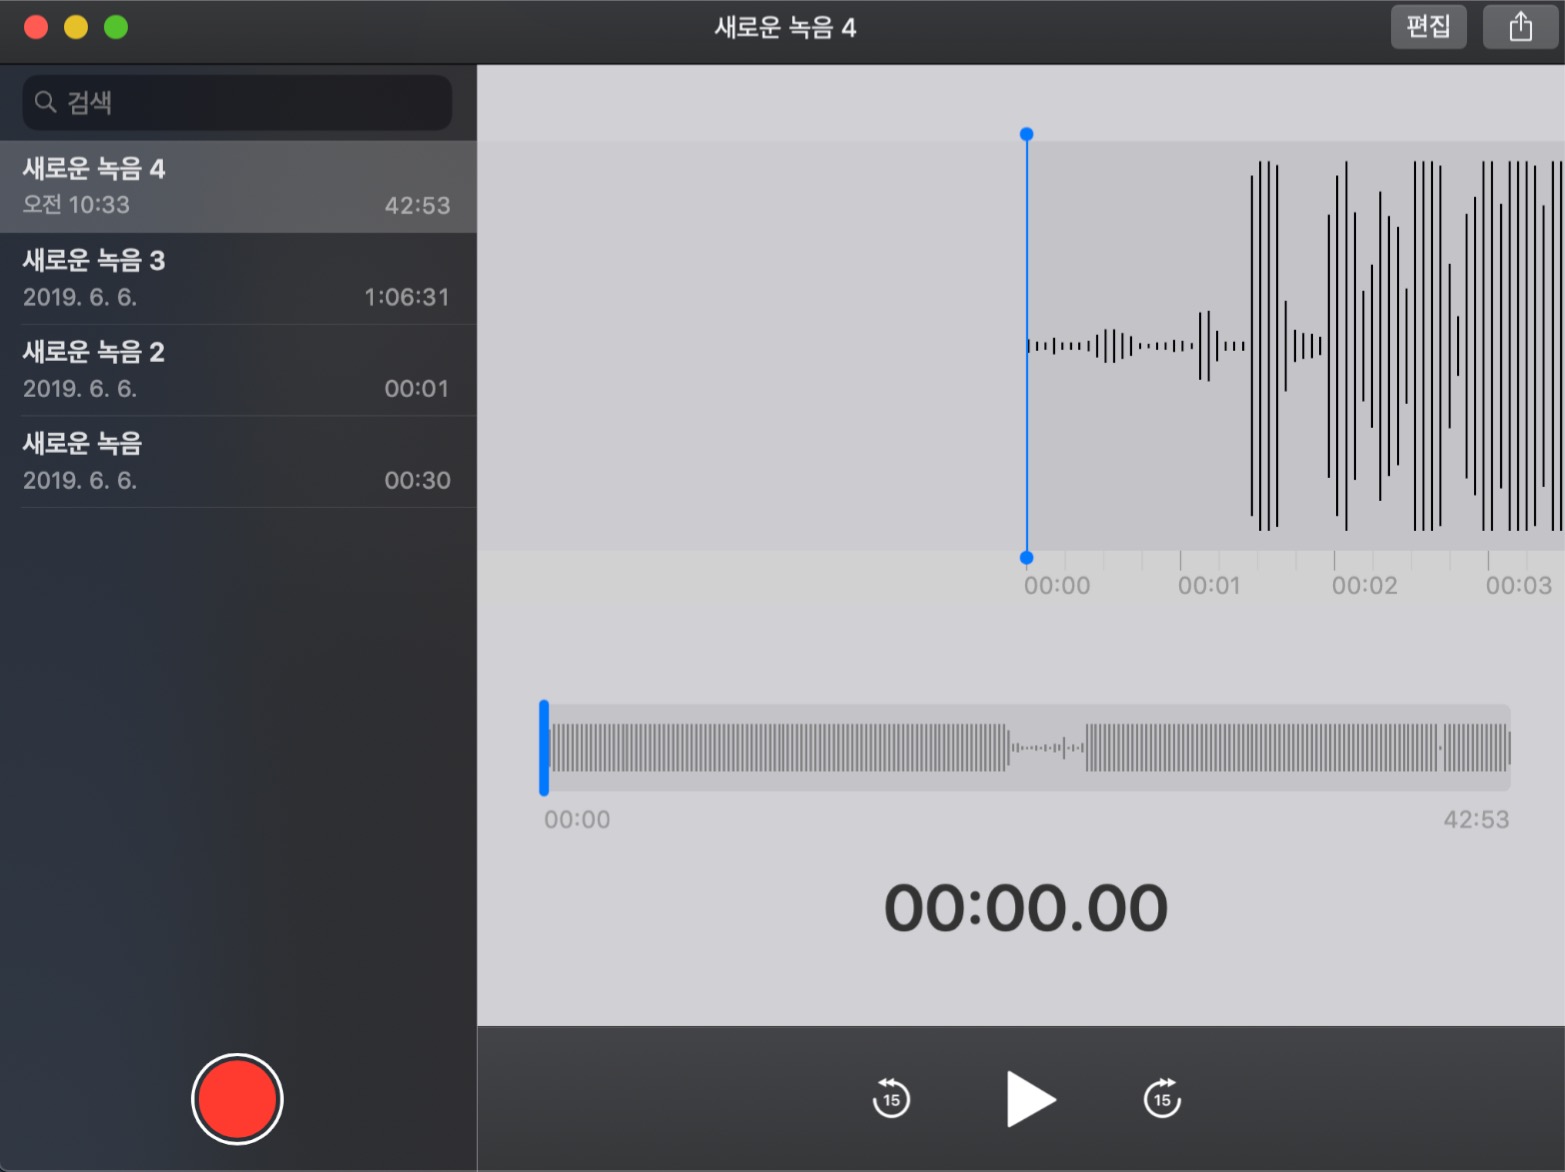1565x1172 pixels.
Task: Close the Voice Memos window
Action: [36, 27]
